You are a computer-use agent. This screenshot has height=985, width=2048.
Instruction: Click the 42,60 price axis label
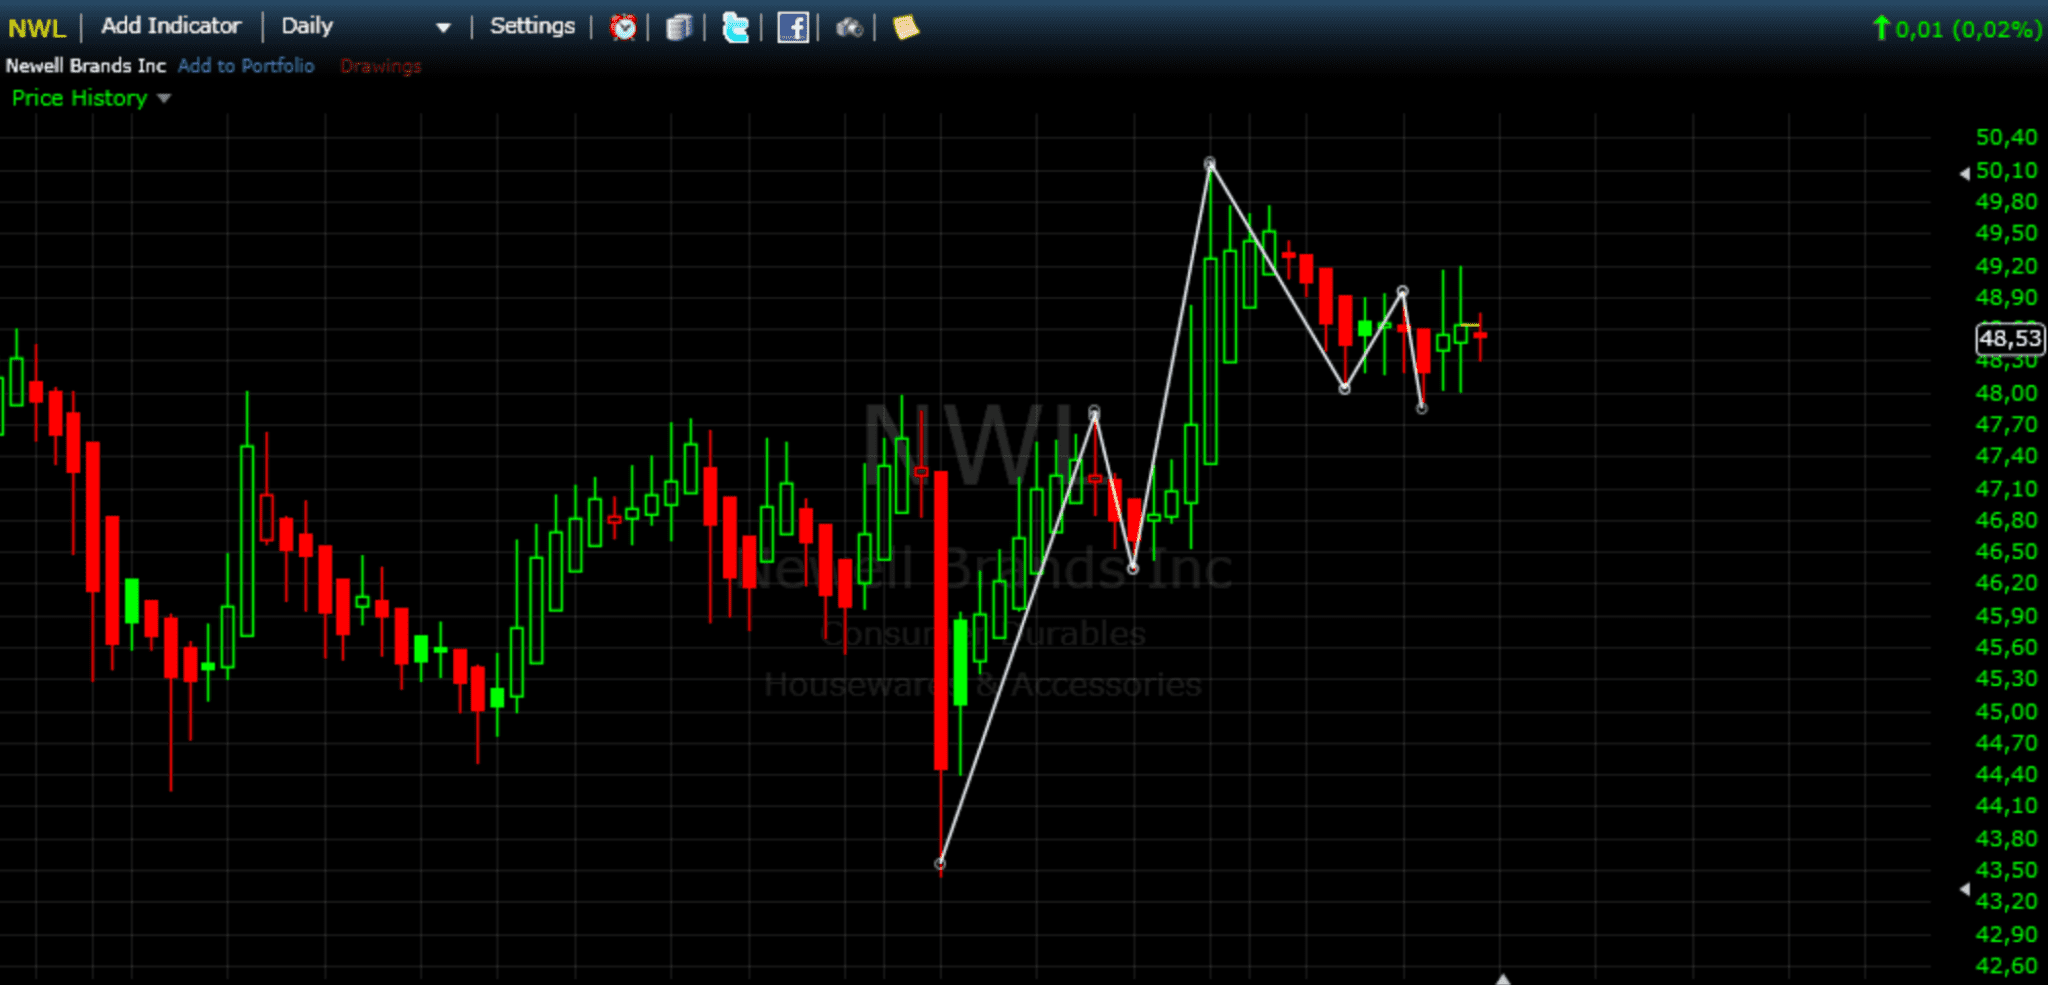tap(2006, 965)
